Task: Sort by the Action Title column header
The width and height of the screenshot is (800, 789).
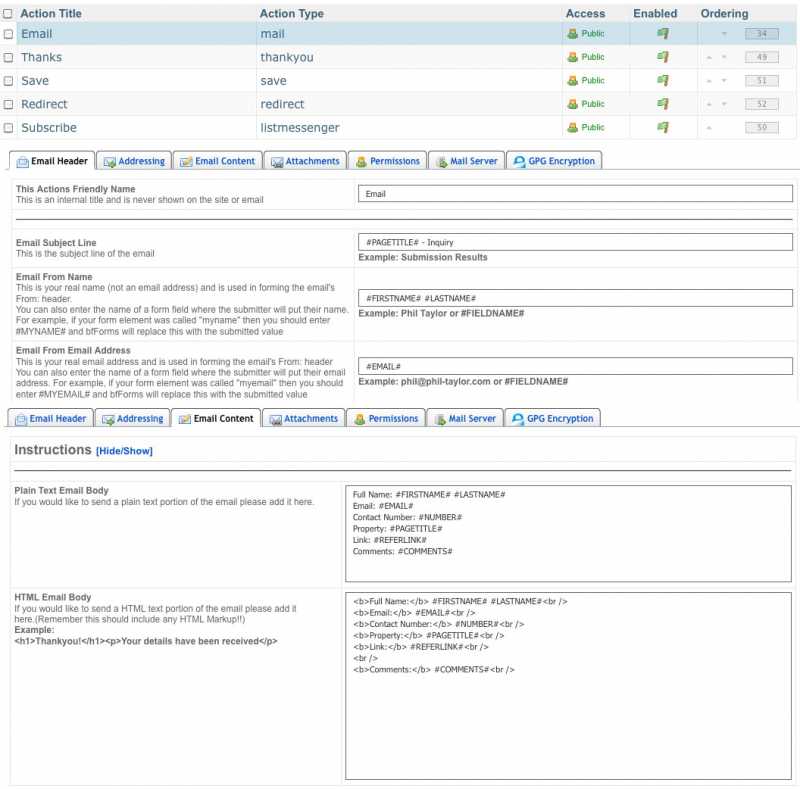Action: (x=51, y=14)
